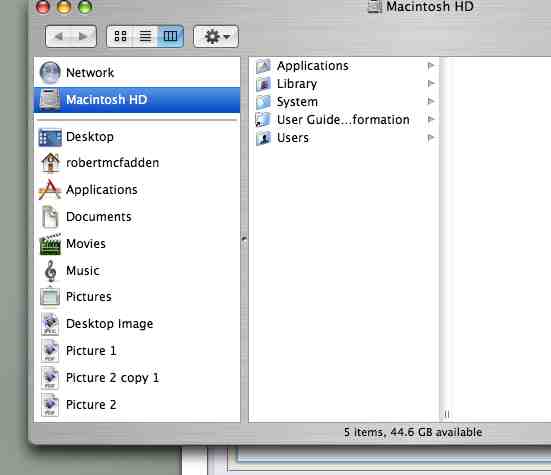Click the sidebar Applications label
The width and height of the screenshot is (551, 475).
102,190
